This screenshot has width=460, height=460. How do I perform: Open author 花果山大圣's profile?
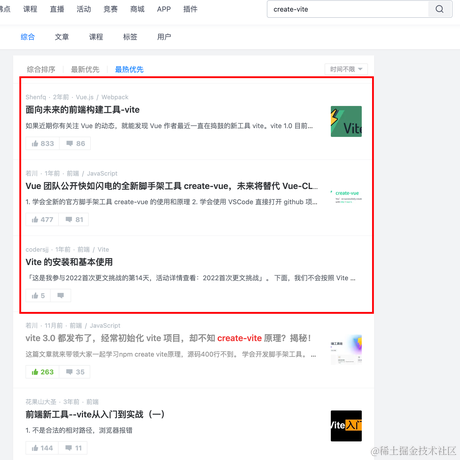tap(41, 402)
